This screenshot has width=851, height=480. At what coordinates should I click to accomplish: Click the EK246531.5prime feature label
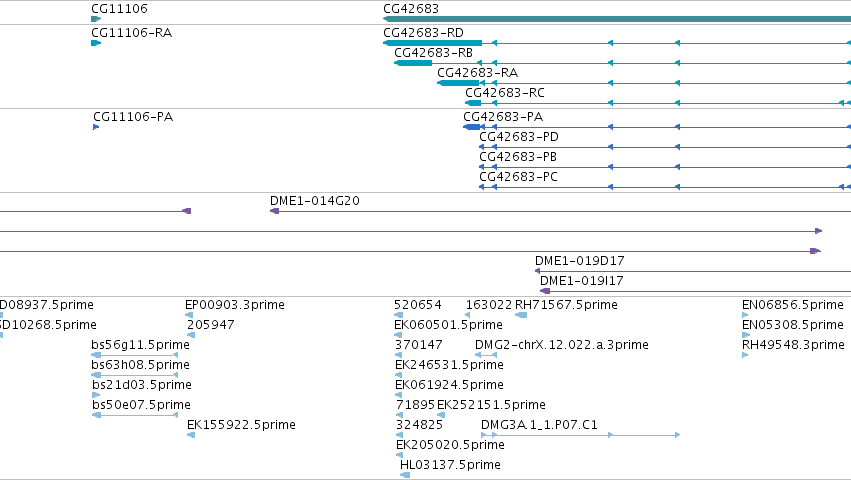[x=449, y=365]
